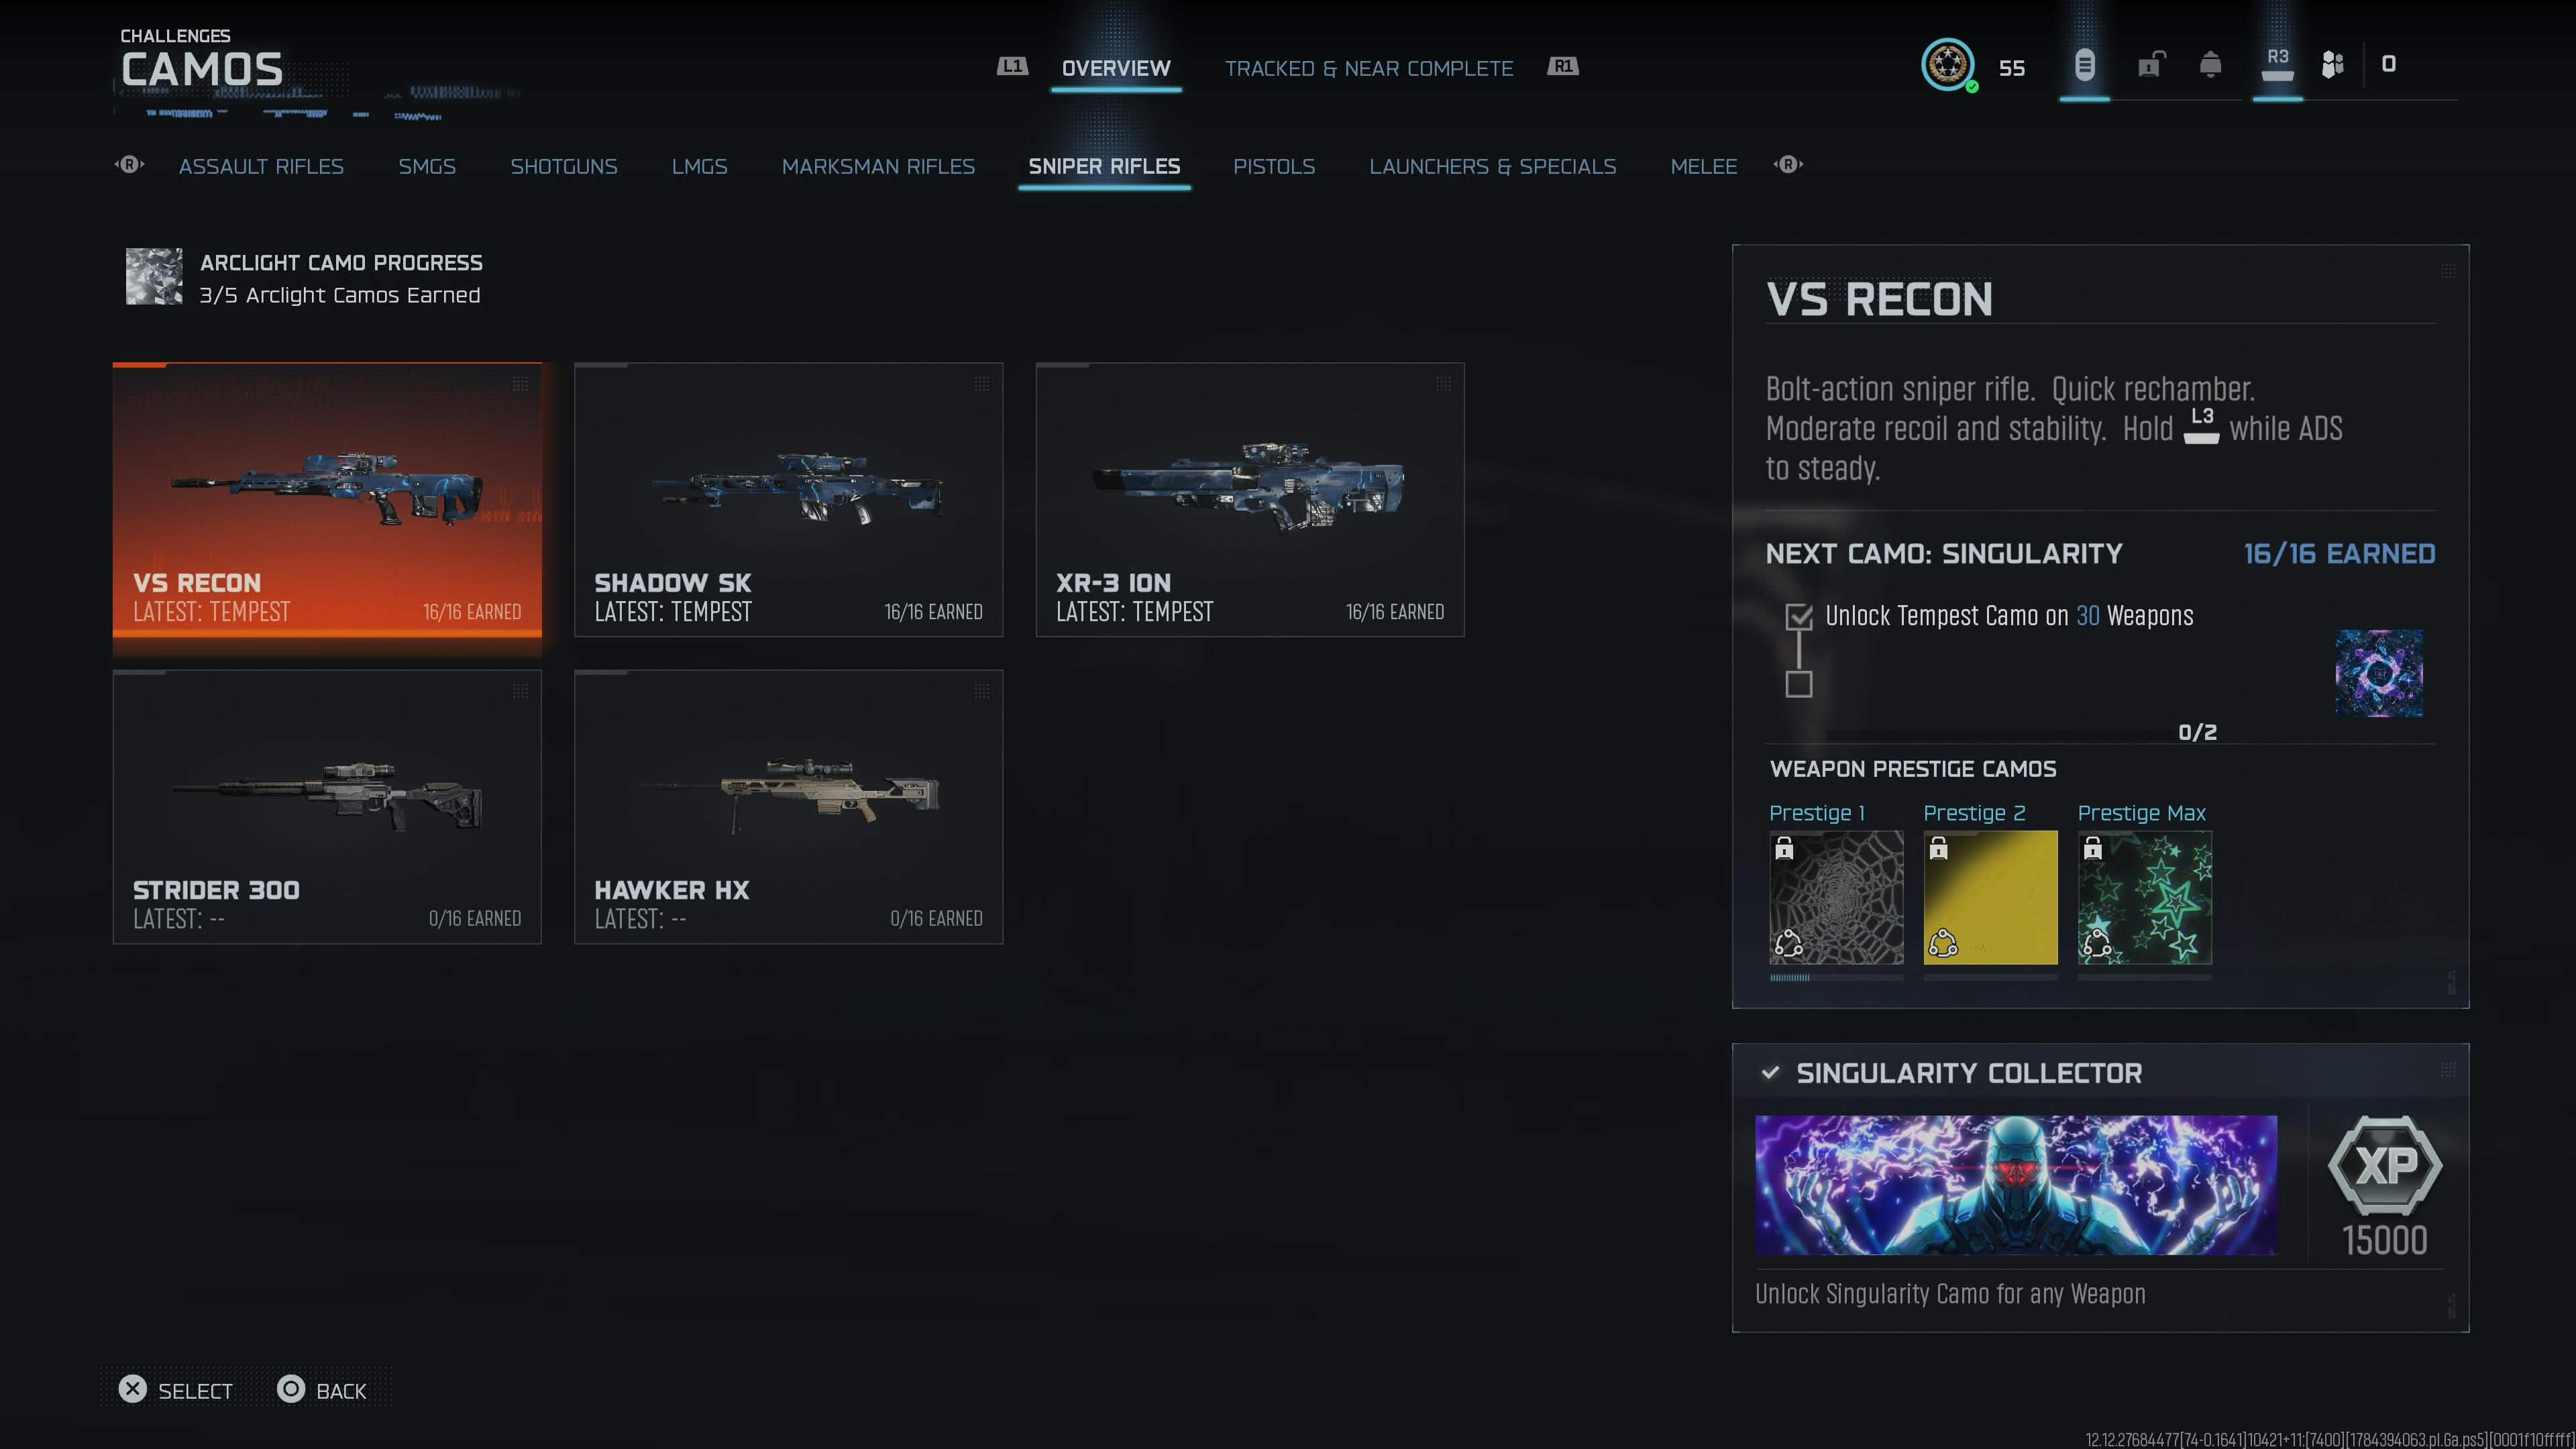2576x1449 pixels.
Task: Click left stick icon before Assault Rifles
Action: coord(129,164)
